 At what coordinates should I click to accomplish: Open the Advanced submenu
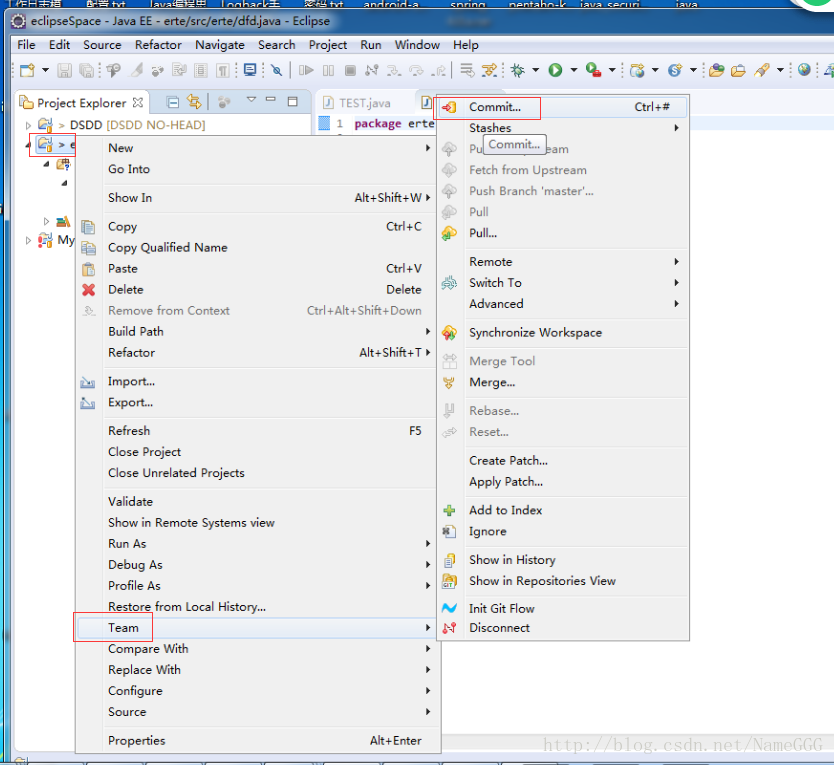pos(563,304)
